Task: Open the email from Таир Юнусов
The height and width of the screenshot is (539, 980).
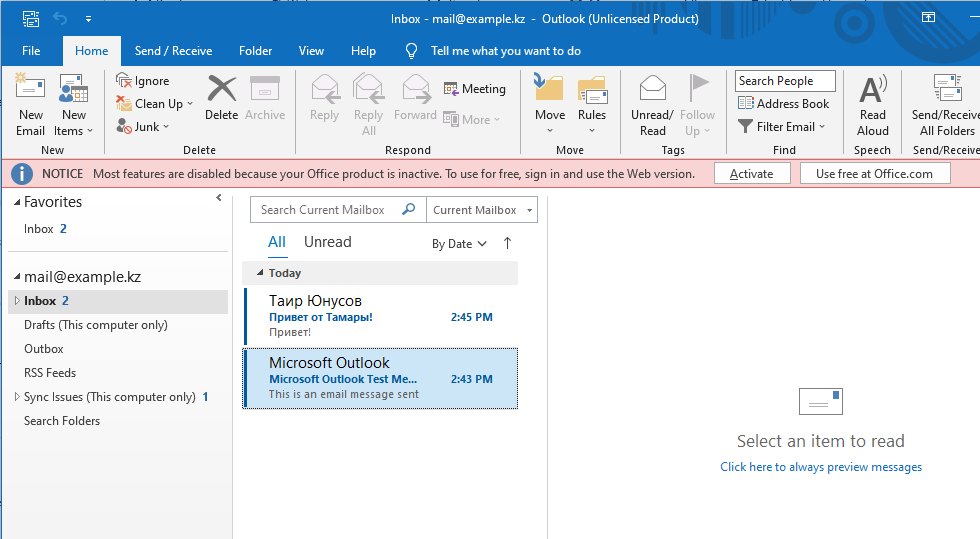Action: tap(380, 316)
